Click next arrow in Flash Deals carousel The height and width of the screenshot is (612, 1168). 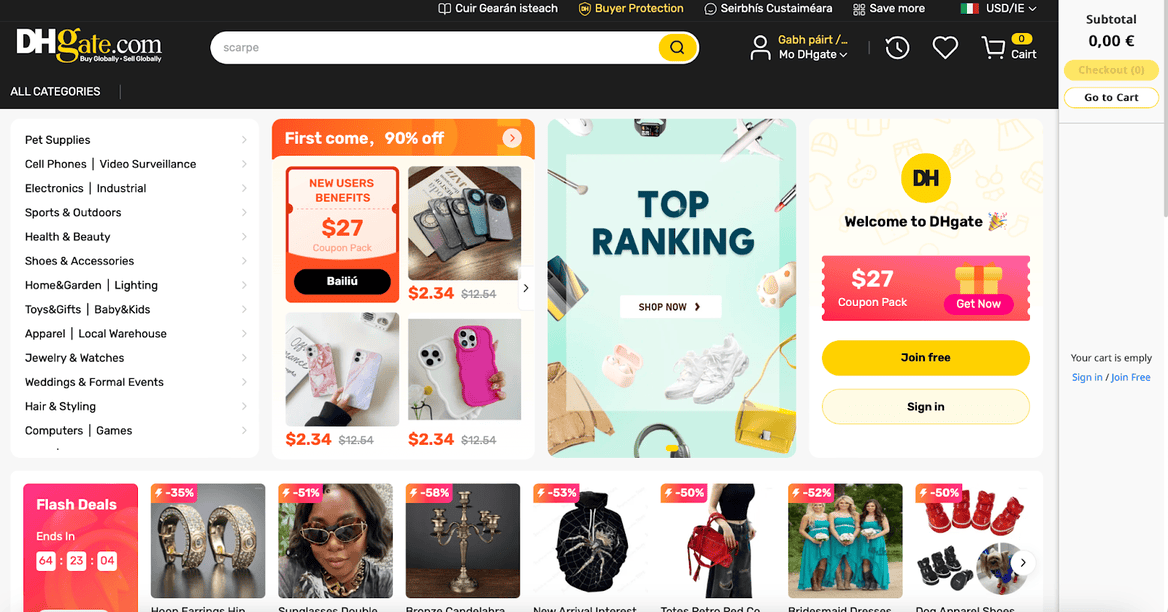pyautogui.click(x=1023, y=563)
